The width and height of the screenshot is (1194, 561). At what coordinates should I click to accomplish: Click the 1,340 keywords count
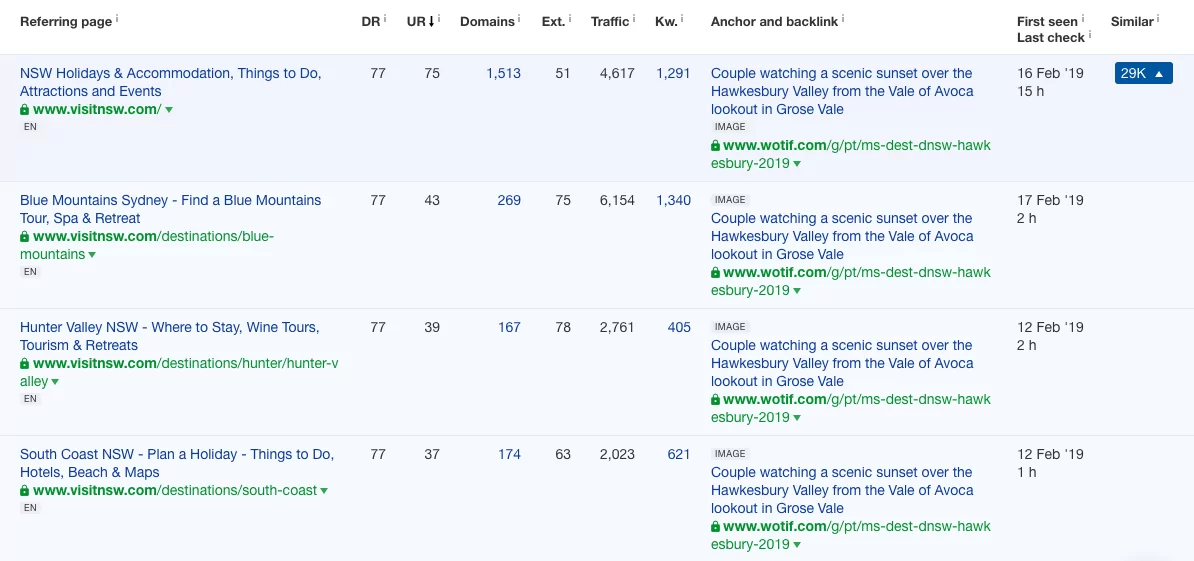click(673, 200)
